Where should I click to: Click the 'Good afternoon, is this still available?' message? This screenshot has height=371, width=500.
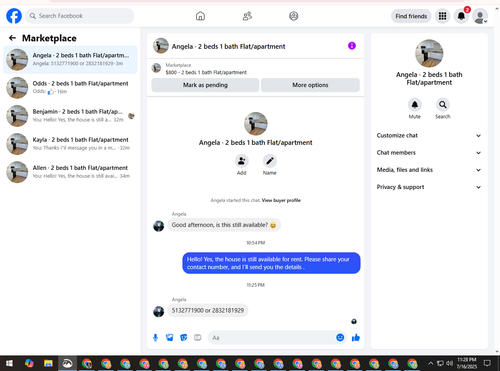coord(224,225)
